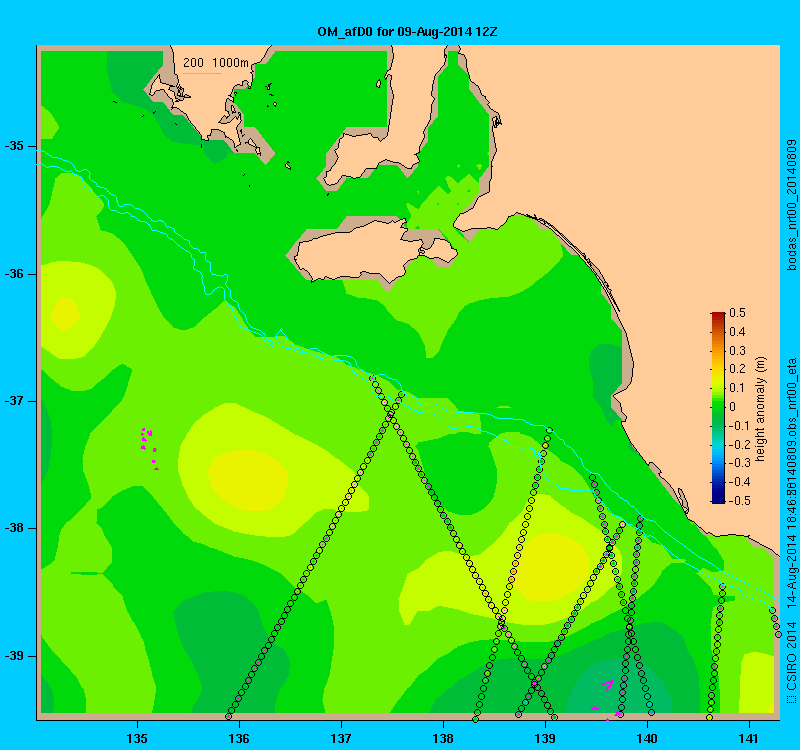
Task: Click the 0 colorbar tick label
Action: point(733,407)
